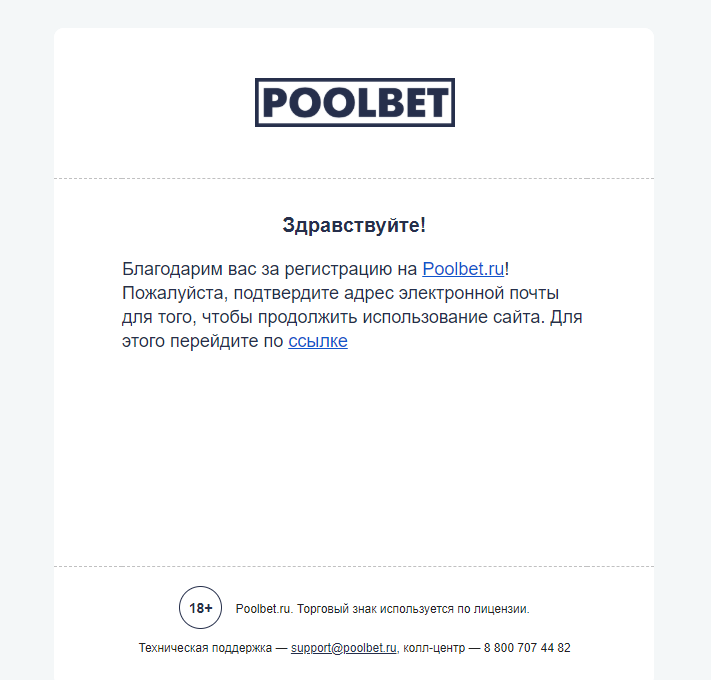Click the "Пожалуйста, подтвердите адрес электронной почты" line
Image resolution: width=711 pixels, height=680 pixels.
340,293
